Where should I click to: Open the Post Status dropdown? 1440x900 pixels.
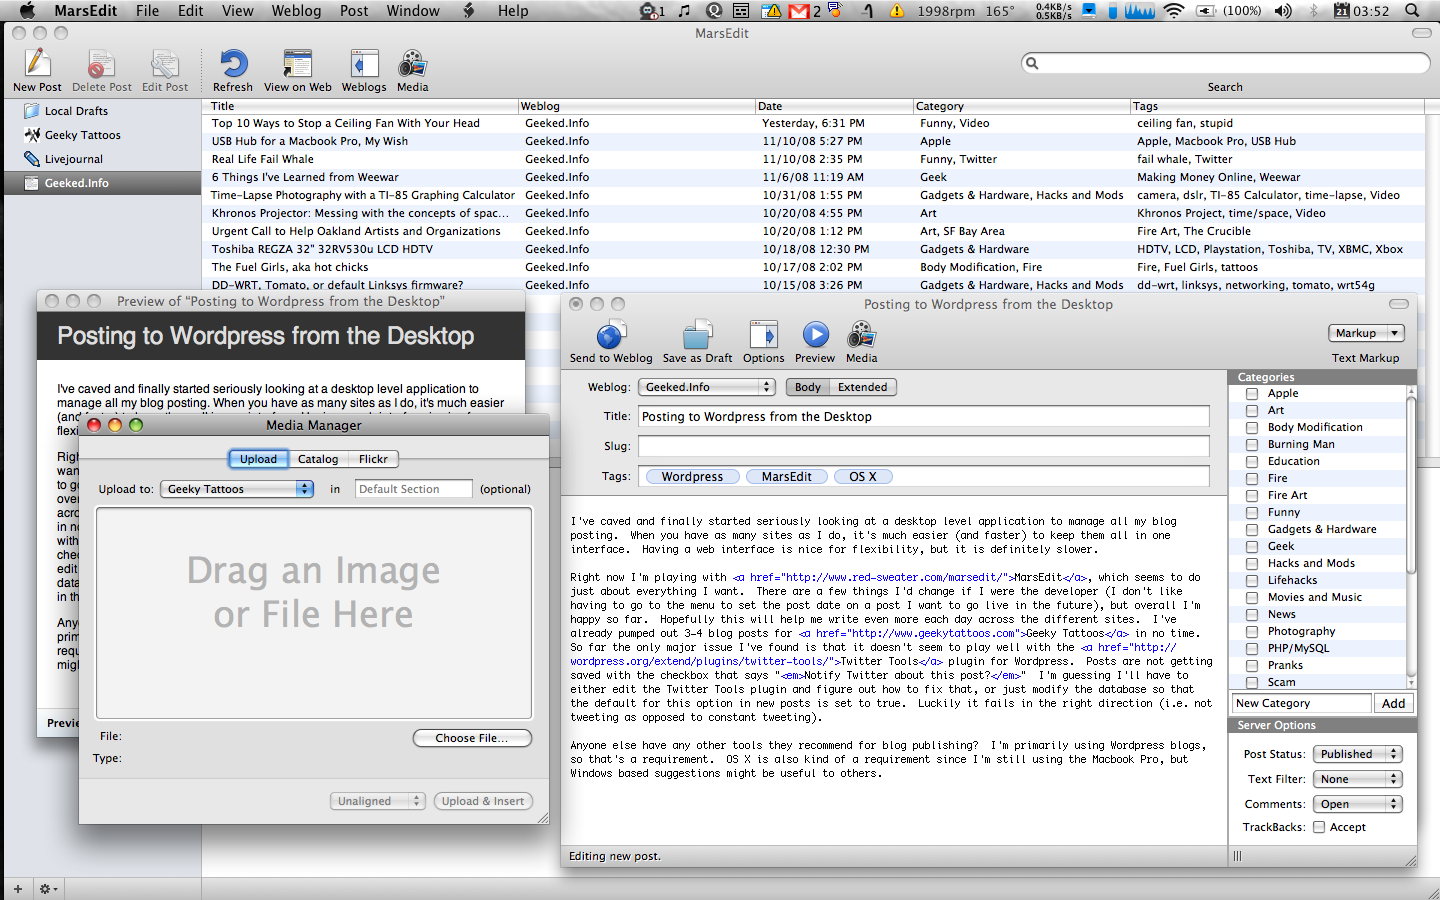pyautogui.click(x=1357, y=754)
